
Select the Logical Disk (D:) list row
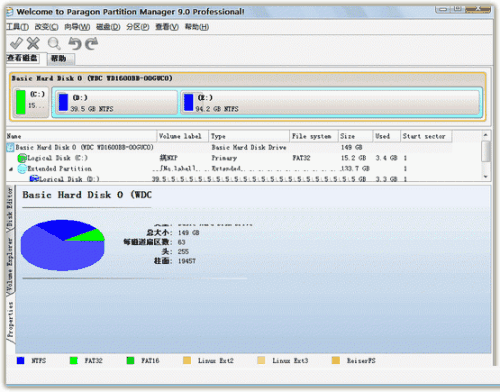pyautogui.click(x=229, y=179)
